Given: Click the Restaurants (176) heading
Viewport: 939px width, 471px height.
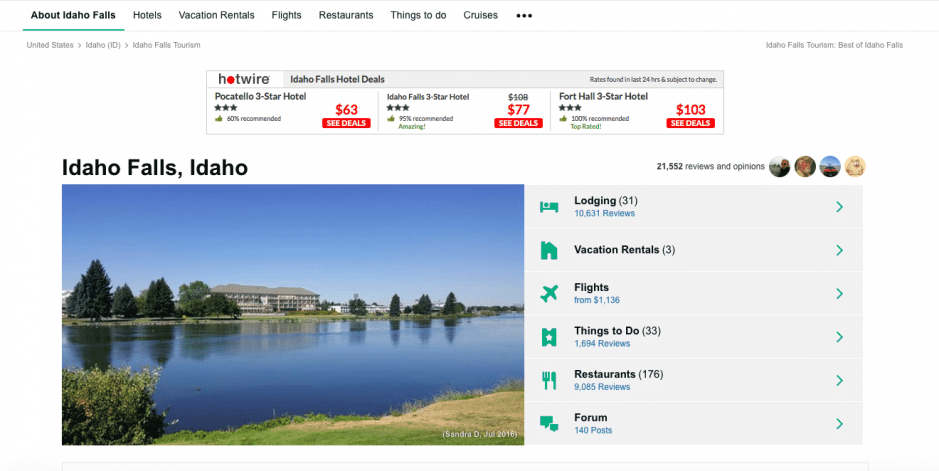Looking at the screenshot, I should click(x=619, y=374).
